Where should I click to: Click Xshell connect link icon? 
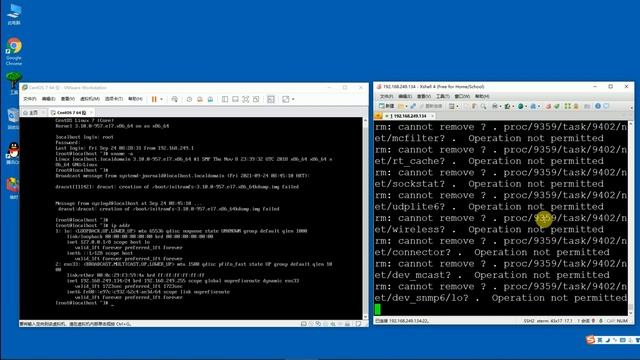point(413,106)
